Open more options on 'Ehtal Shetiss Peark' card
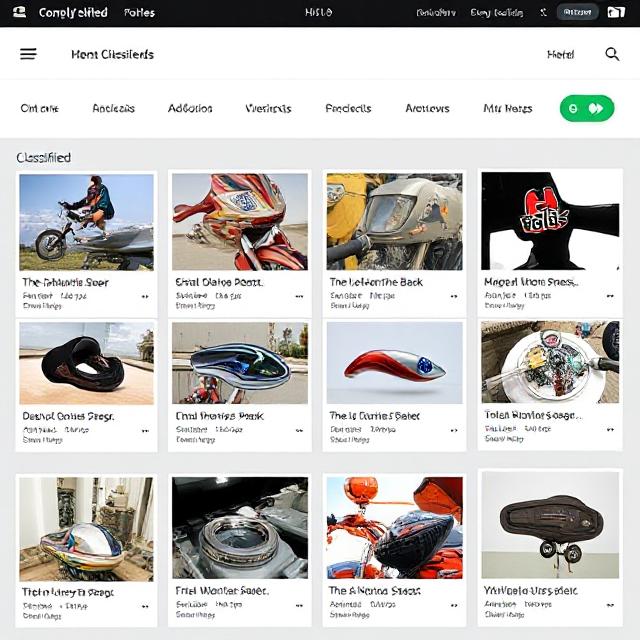 point(299,431)
